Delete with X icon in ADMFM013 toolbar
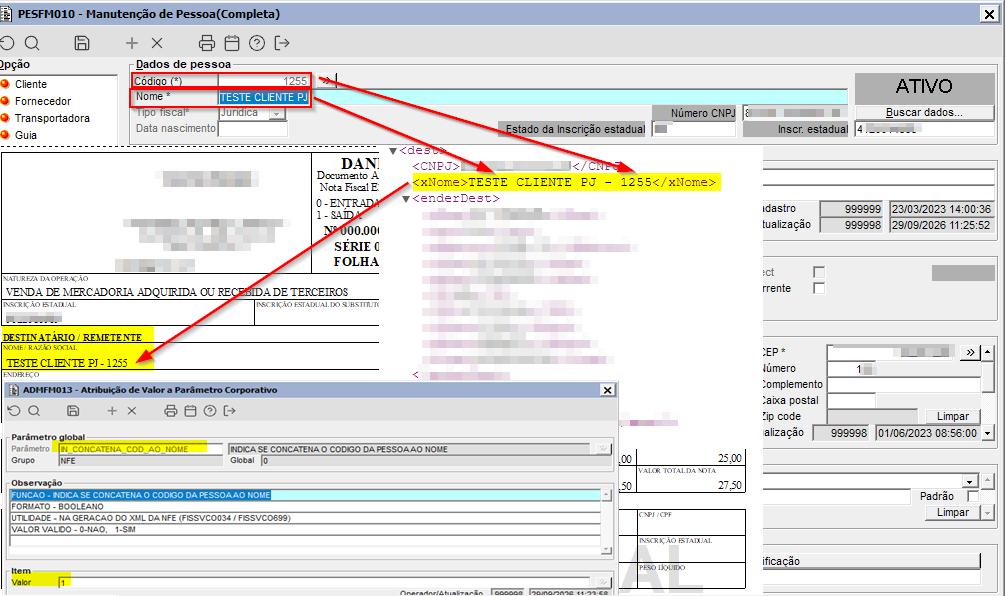 tap(132, 411)
